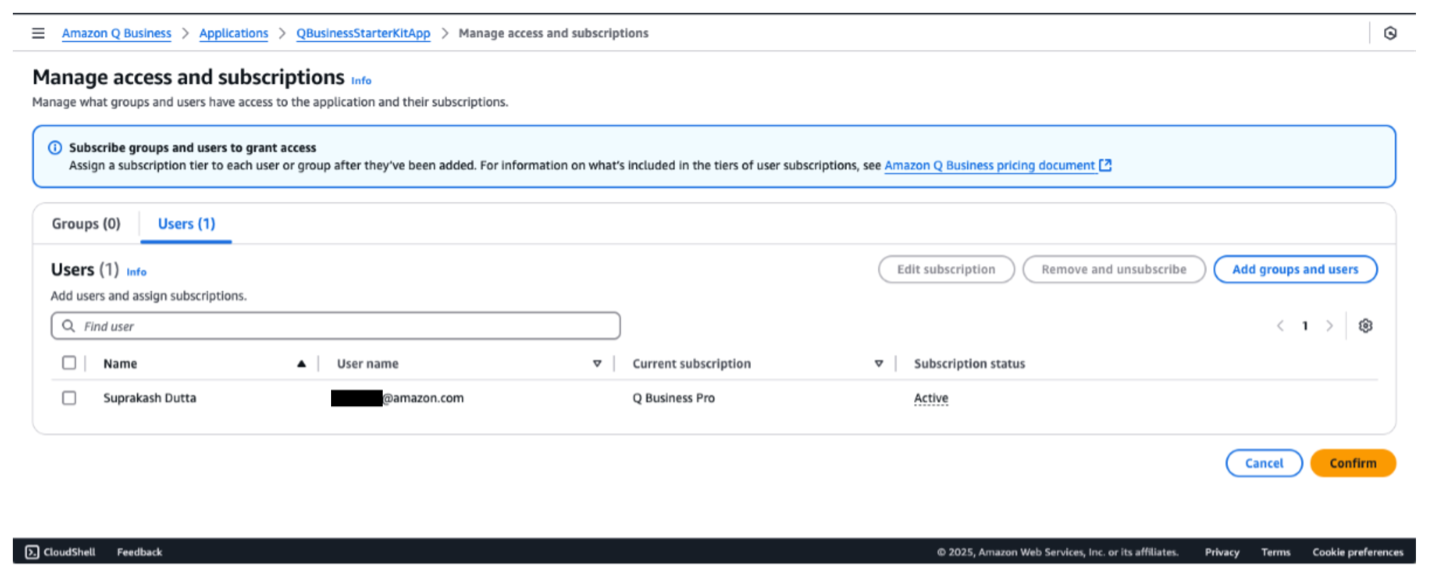Image resolution: width=1430 pixels, height=580 pixels.
Task: Sort the table by the Name column arrow
Action: click(x=301, y=363)
